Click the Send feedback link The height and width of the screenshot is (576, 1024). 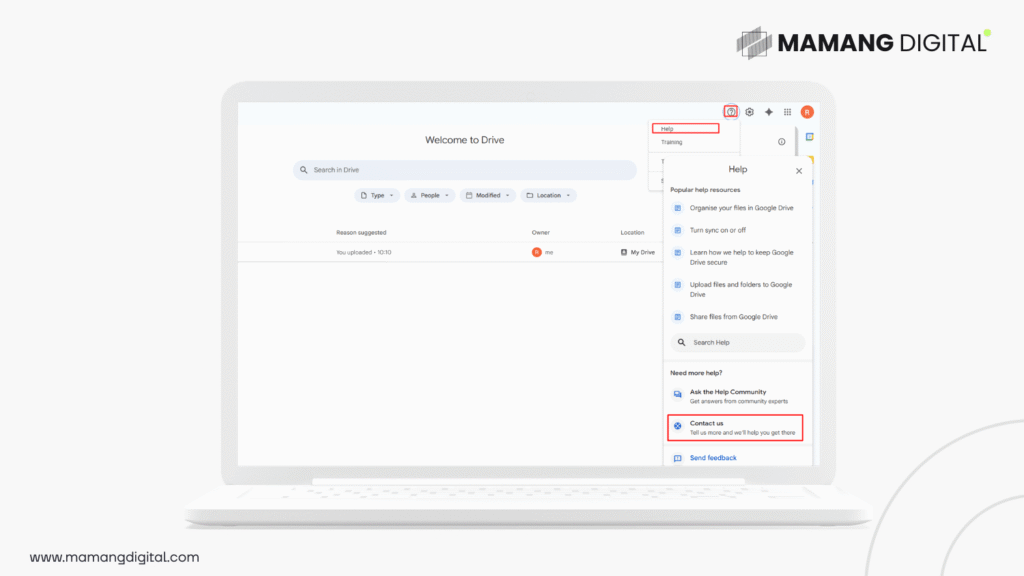pyautogui.click(x=713, y=457)
